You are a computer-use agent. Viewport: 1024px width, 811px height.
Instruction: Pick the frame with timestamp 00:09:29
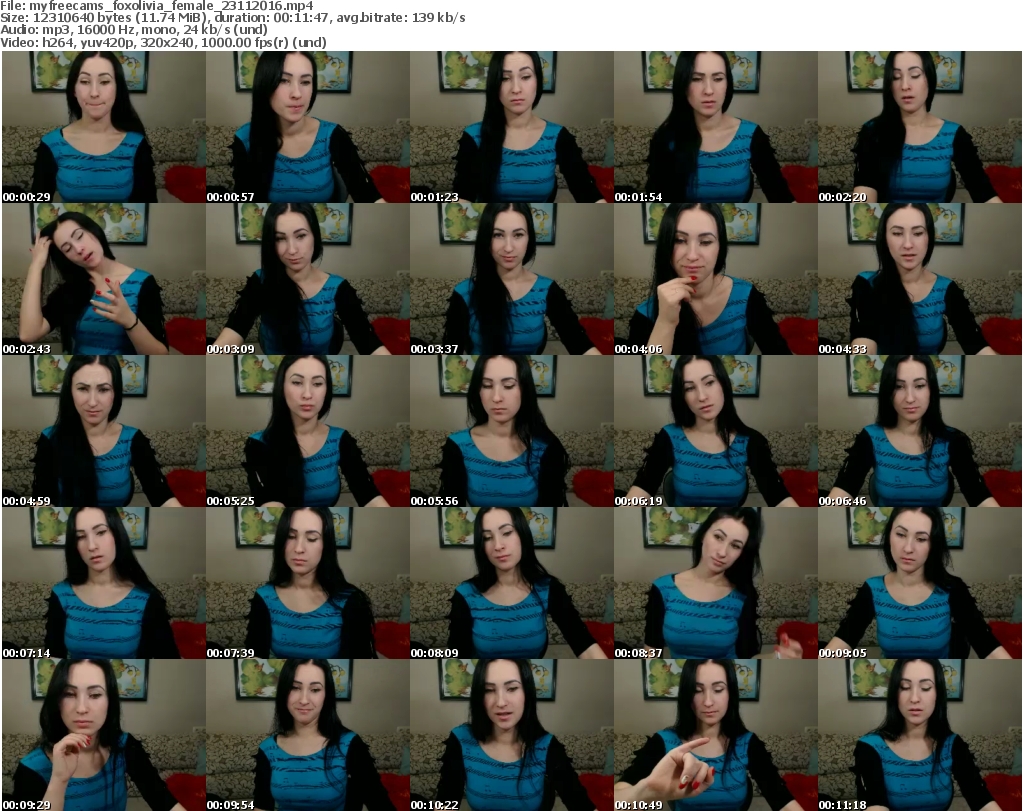104,735
